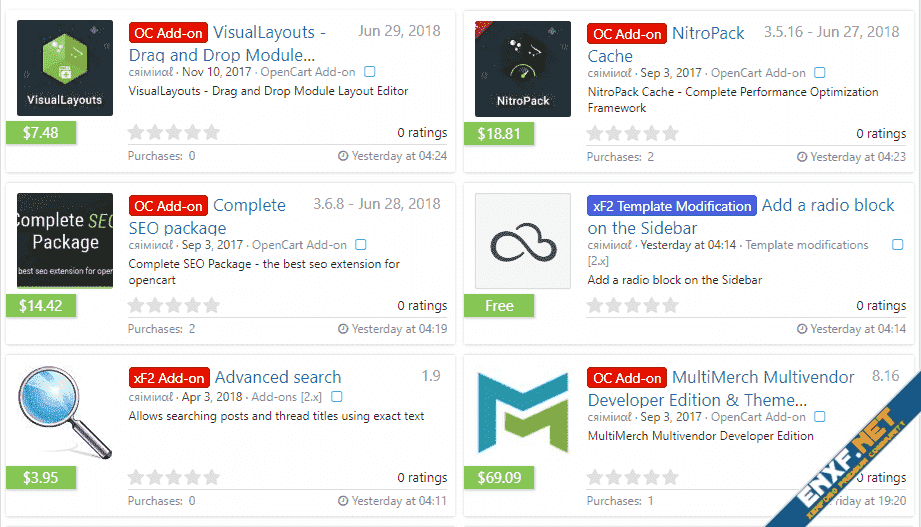Click the cloud logo resource icon

[523, 241]
